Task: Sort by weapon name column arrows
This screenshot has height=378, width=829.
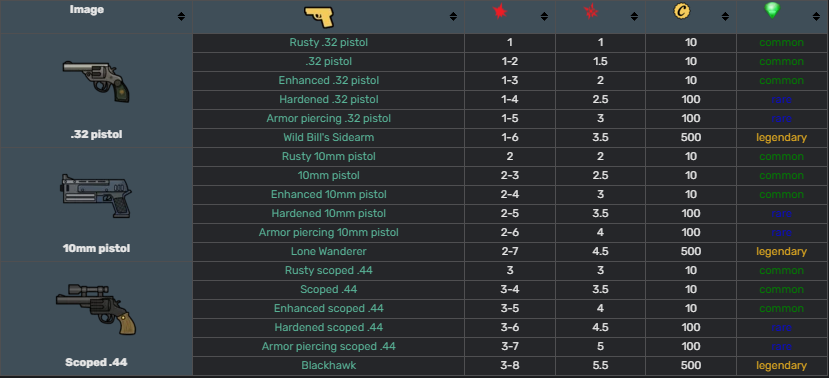Action: pos(453,16)
